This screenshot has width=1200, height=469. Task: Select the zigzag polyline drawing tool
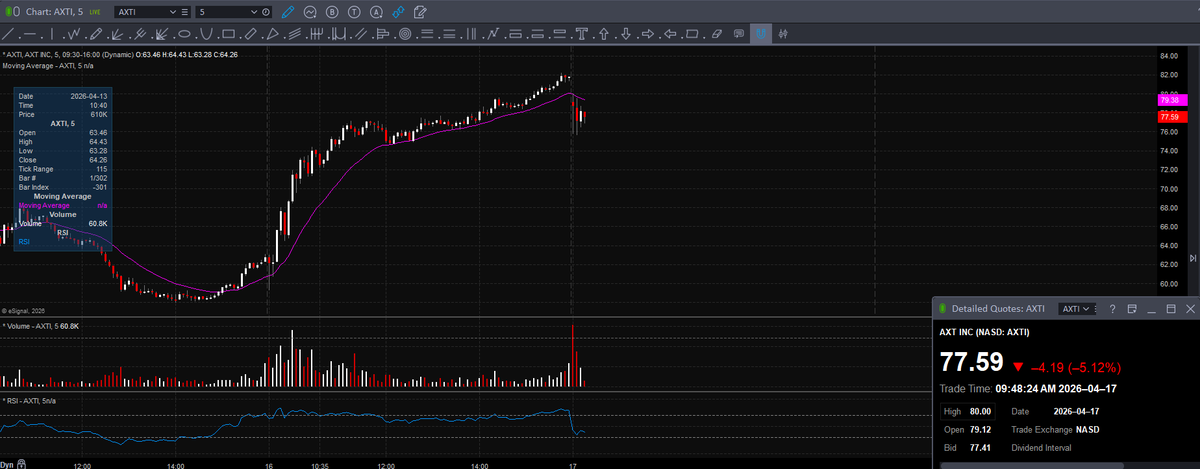click(74, 34)
